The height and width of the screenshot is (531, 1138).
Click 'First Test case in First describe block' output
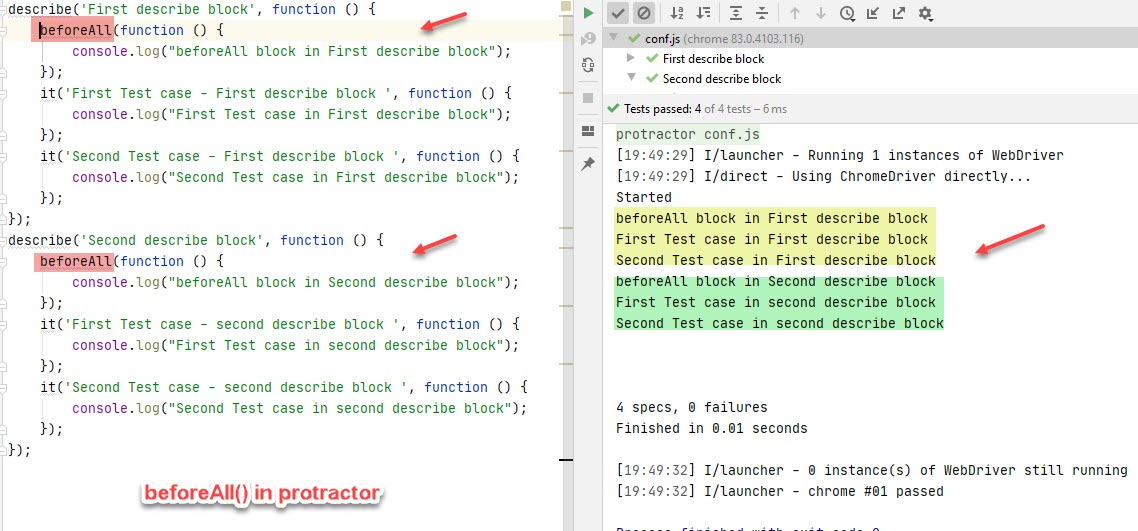(771, 239)
